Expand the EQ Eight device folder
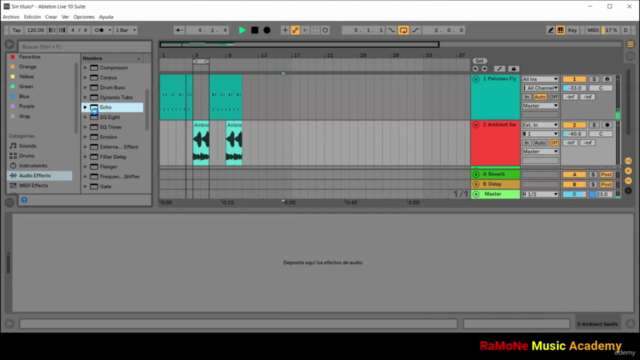640x360 pixels. pyautogui.click(x=85, y=117)
